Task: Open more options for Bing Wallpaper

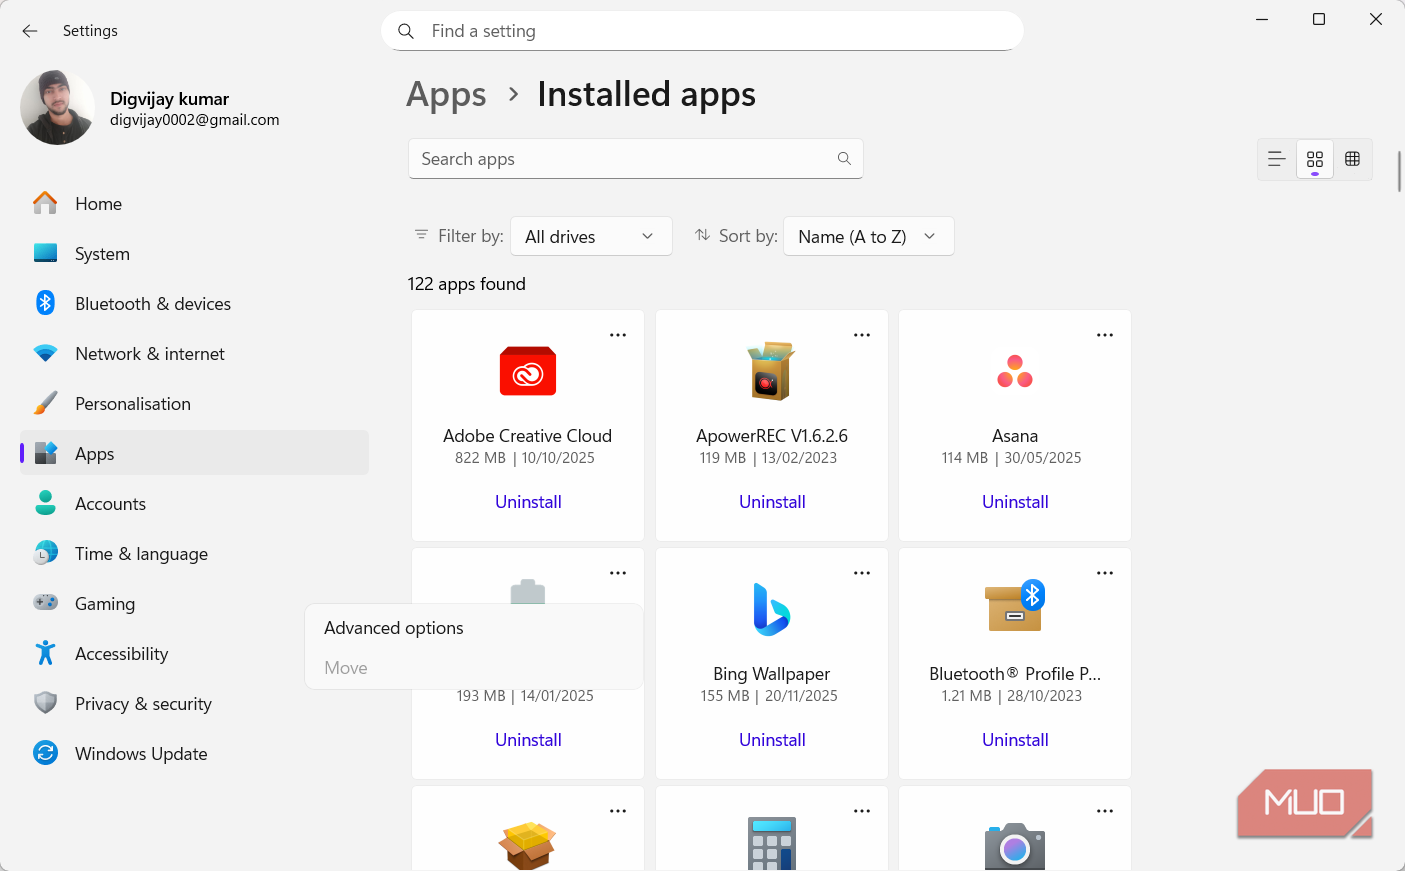Action: click(x=862, y=573)
